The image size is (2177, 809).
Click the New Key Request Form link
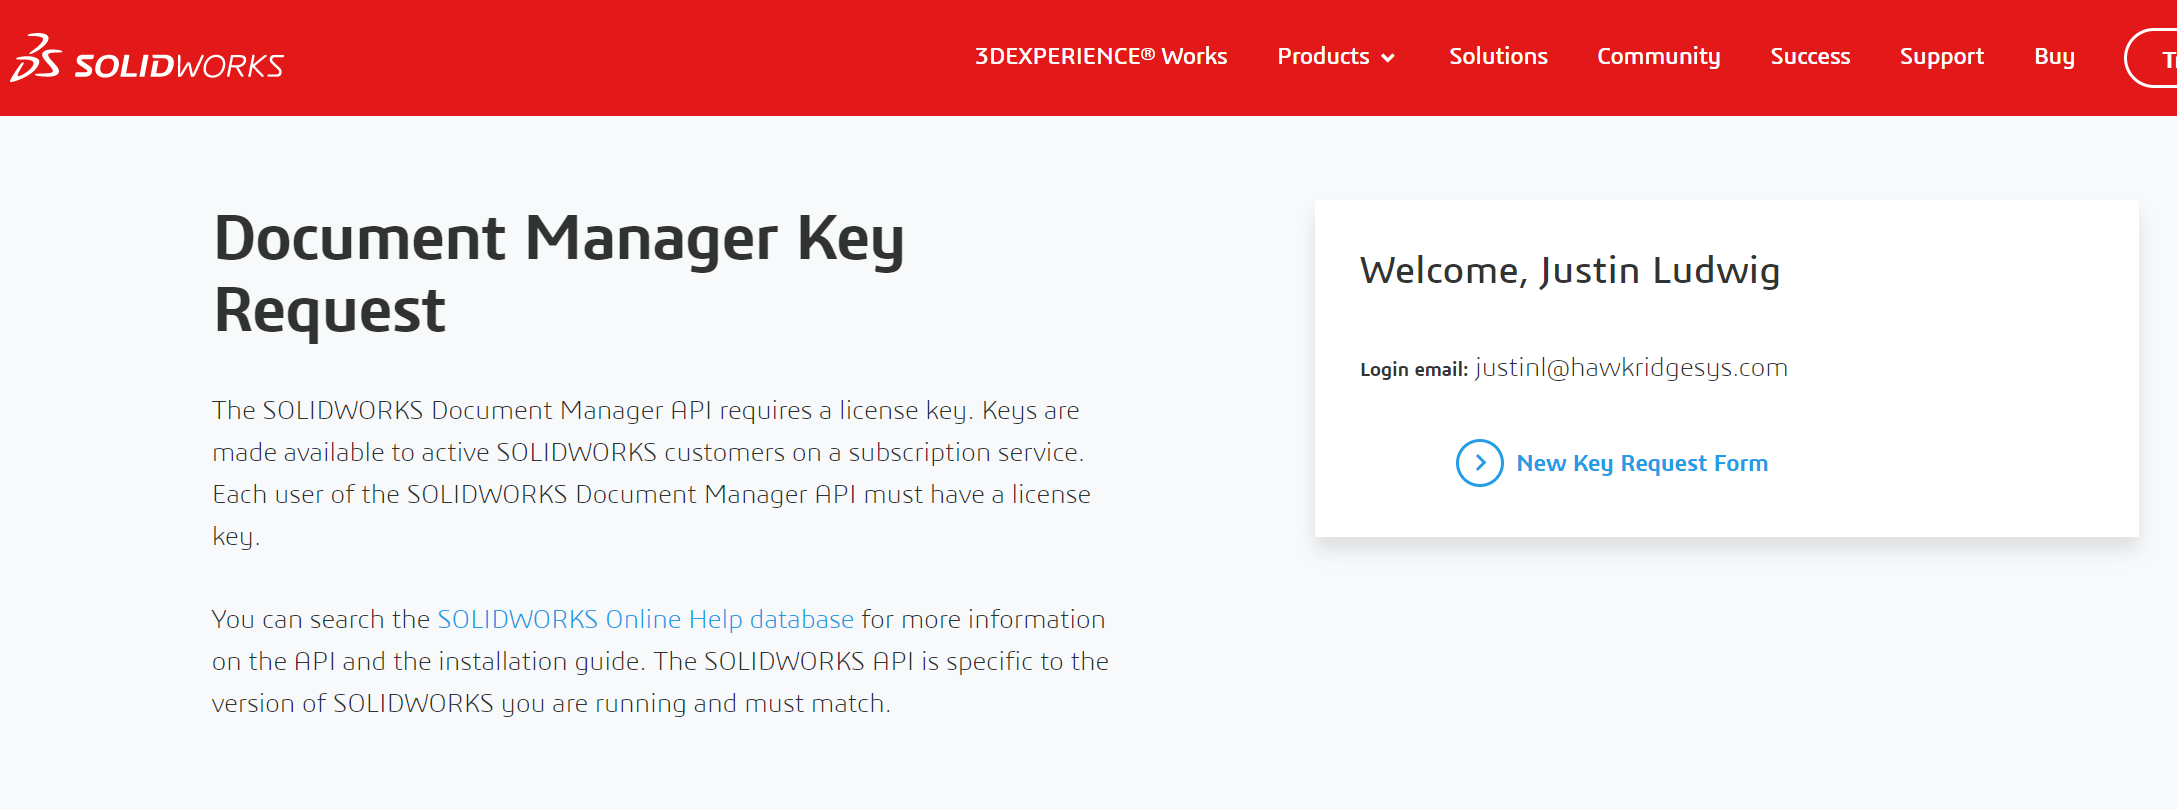pos(1642,463)
